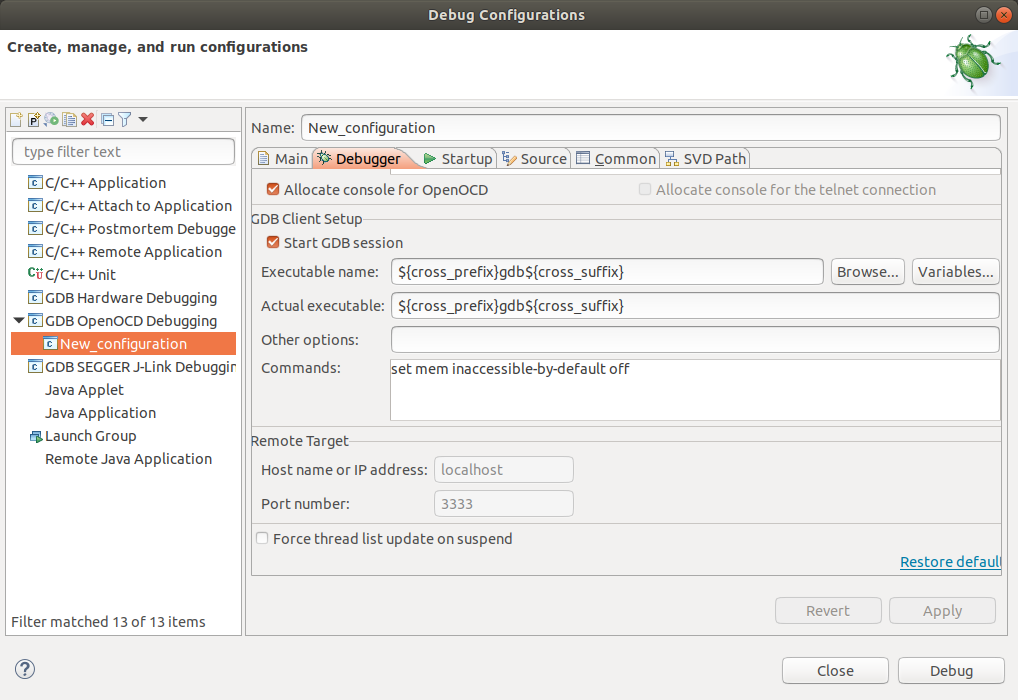
Task: Click the Debug button
Action: tap(951, 670)
